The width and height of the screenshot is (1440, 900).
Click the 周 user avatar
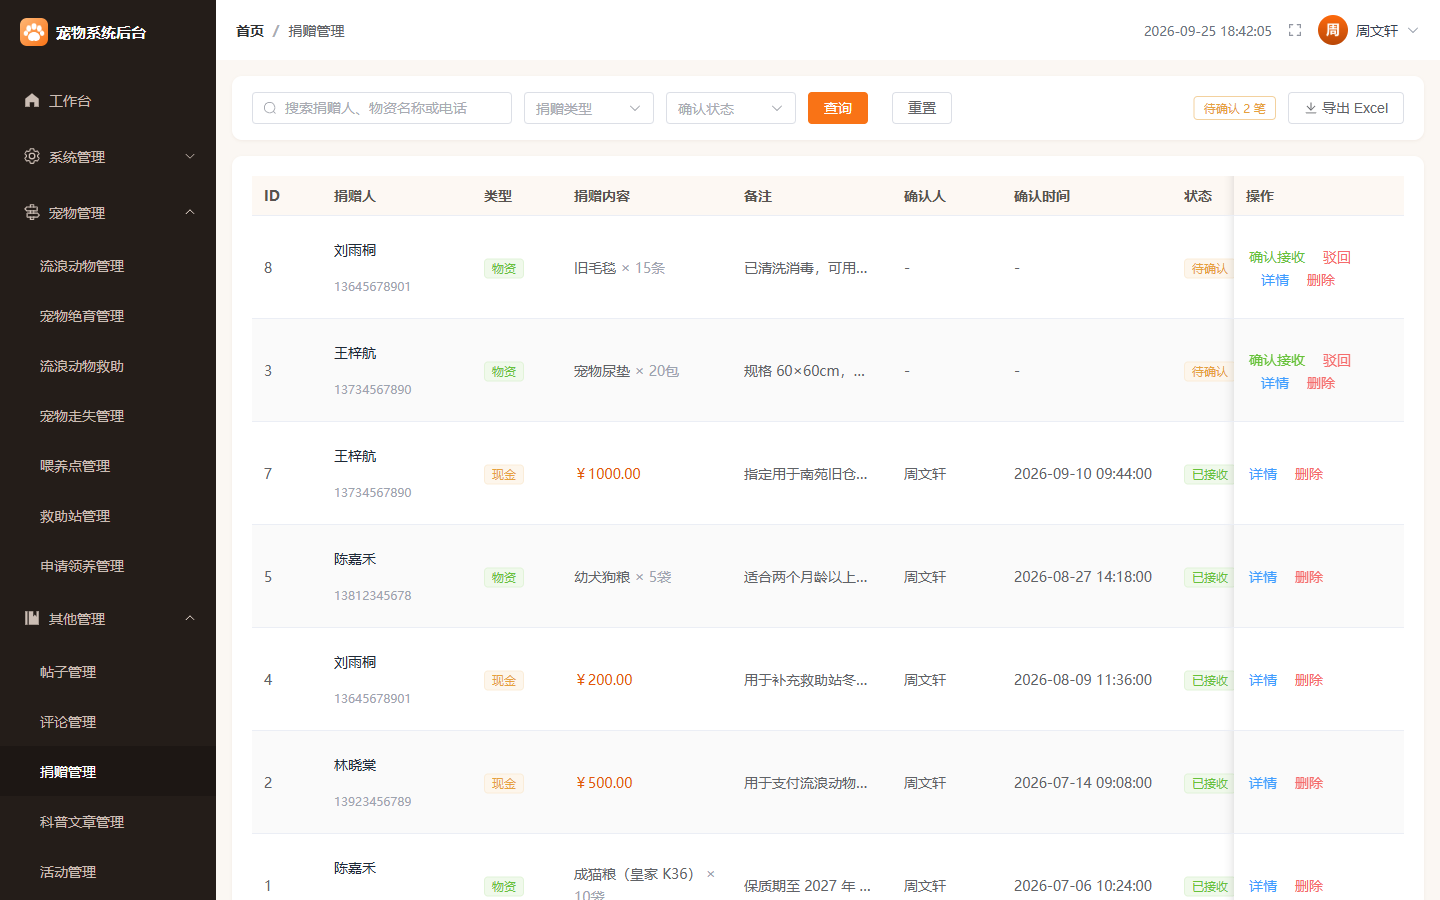(x=1333, y=31)
